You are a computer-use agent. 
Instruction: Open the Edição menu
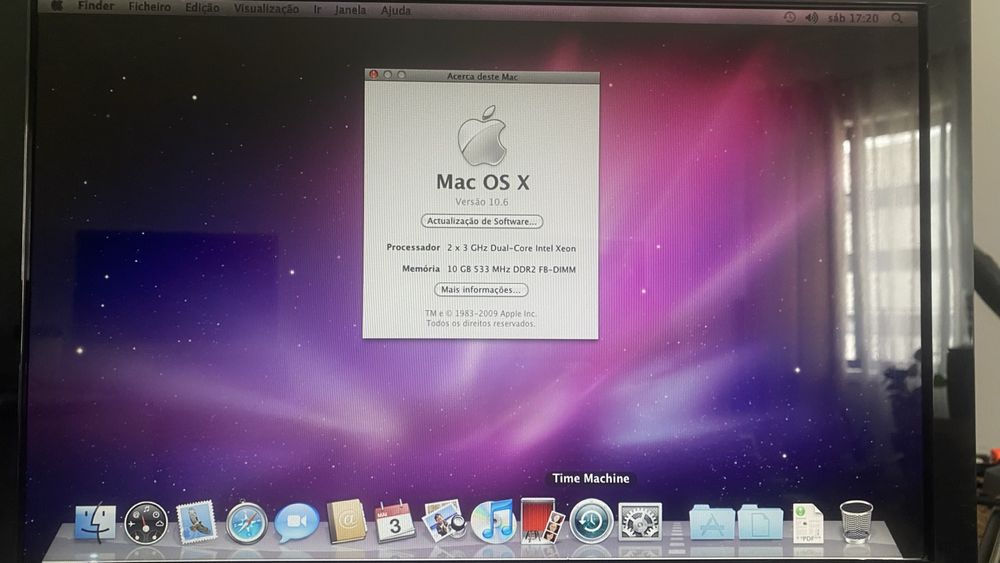click(202, 8)
